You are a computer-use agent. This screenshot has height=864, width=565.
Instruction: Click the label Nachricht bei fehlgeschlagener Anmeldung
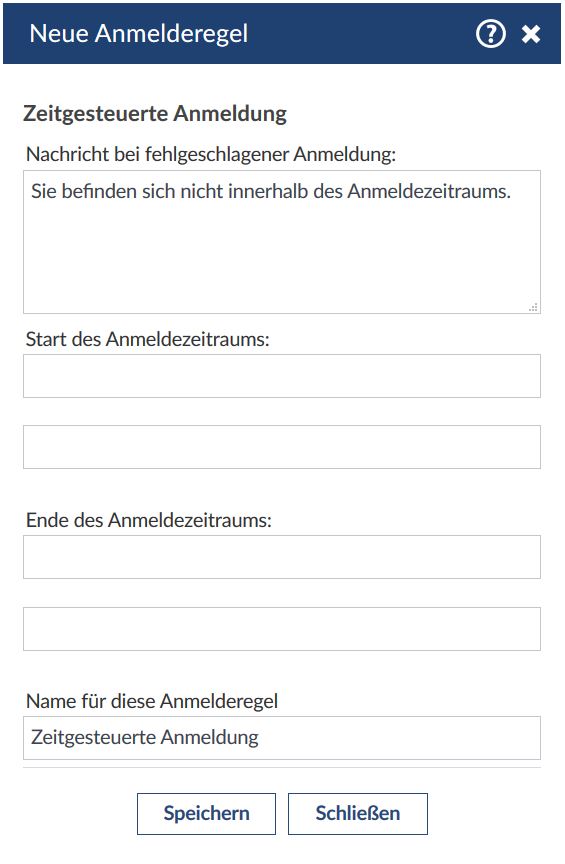tap(211, 154)
